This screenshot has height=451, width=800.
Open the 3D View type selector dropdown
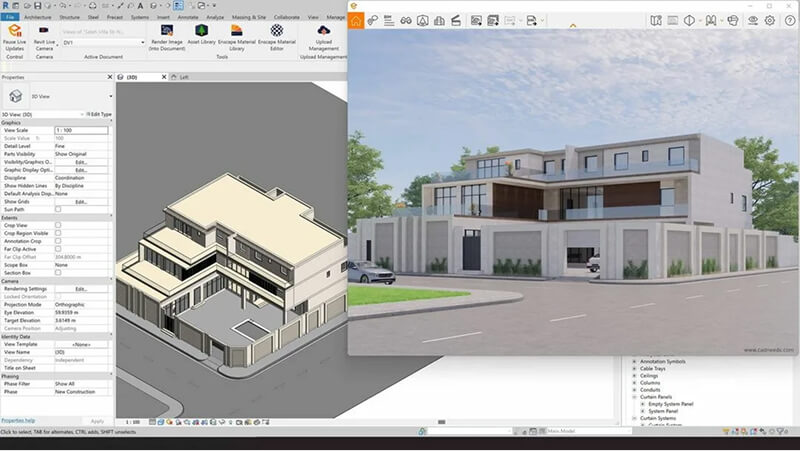pos(110,96)
